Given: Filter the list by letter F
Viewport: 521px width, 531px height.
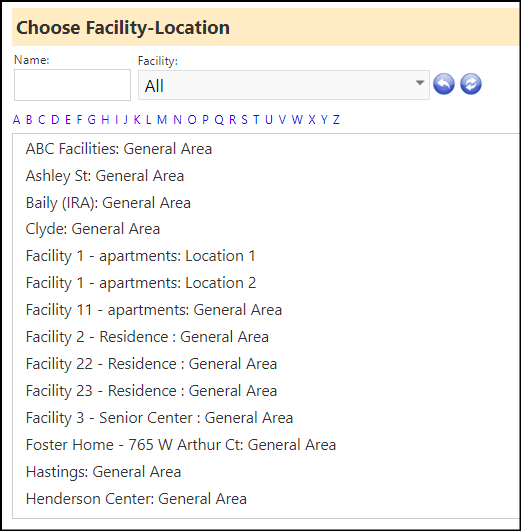Looking at the screenshot, I should (79, 120).
